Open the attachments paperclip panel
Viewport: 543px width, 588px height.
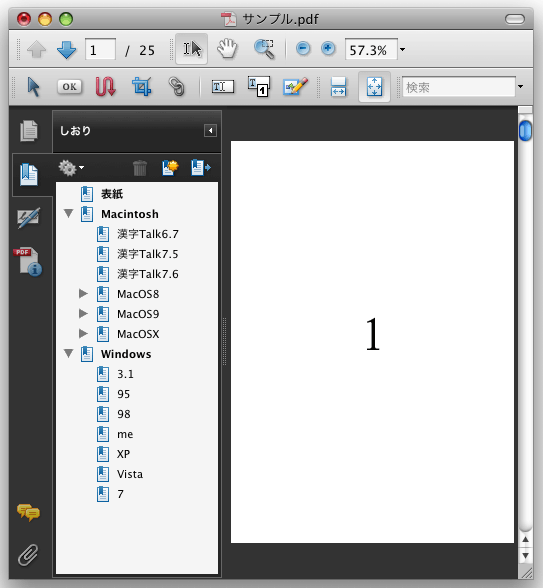28,555
